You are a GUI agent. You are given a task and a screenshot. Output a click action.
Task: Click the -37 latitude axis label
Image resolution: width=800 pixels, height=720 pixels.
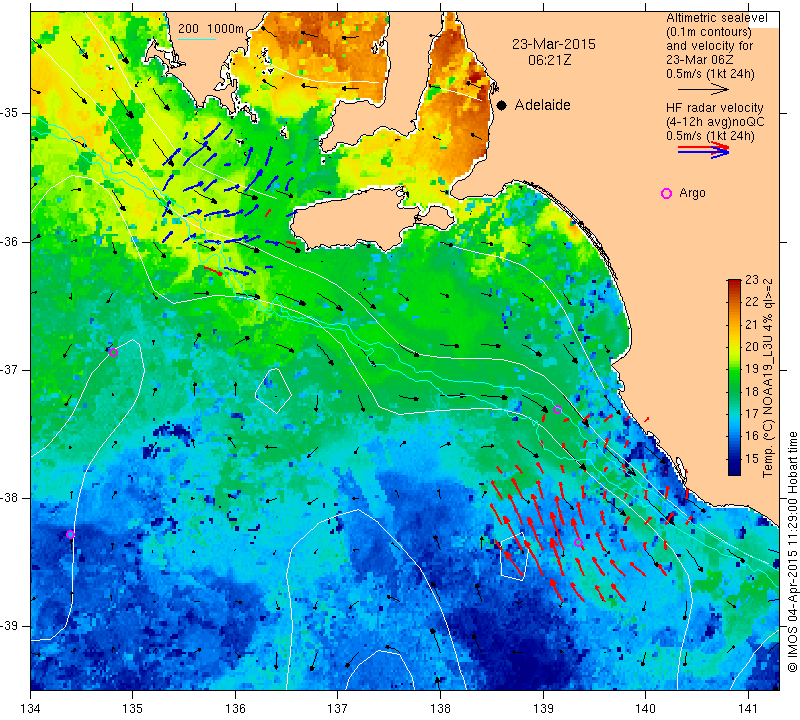coord(10,369)
